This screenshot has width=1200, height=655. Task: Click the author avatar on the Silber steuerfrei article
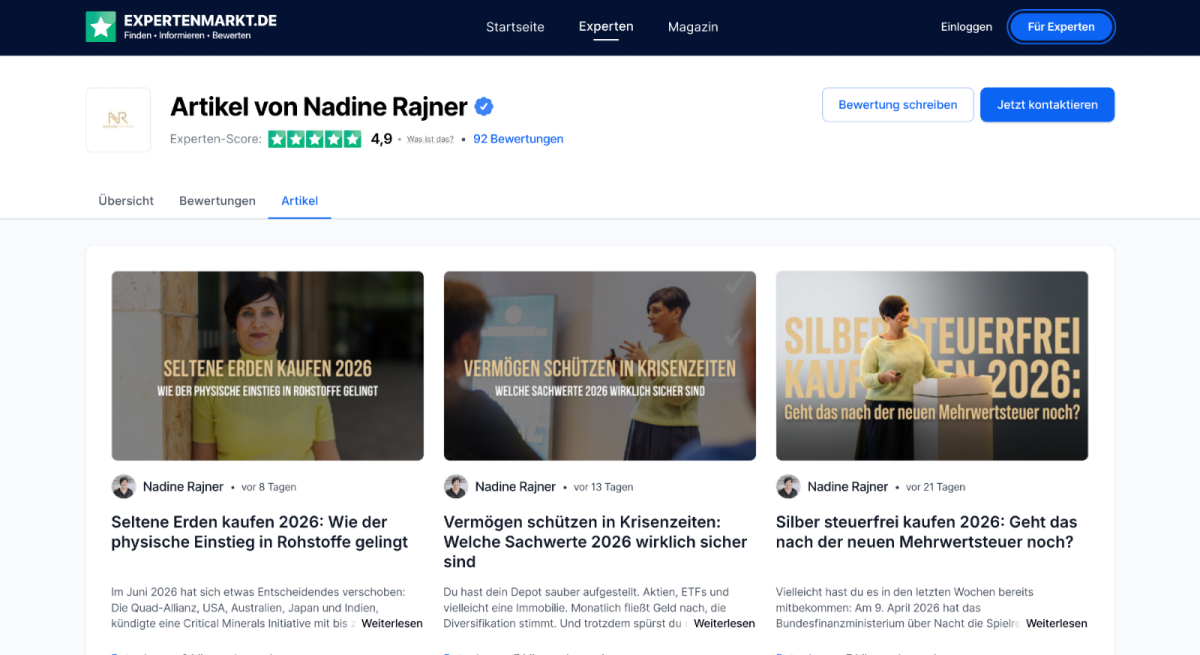point(788,487)
